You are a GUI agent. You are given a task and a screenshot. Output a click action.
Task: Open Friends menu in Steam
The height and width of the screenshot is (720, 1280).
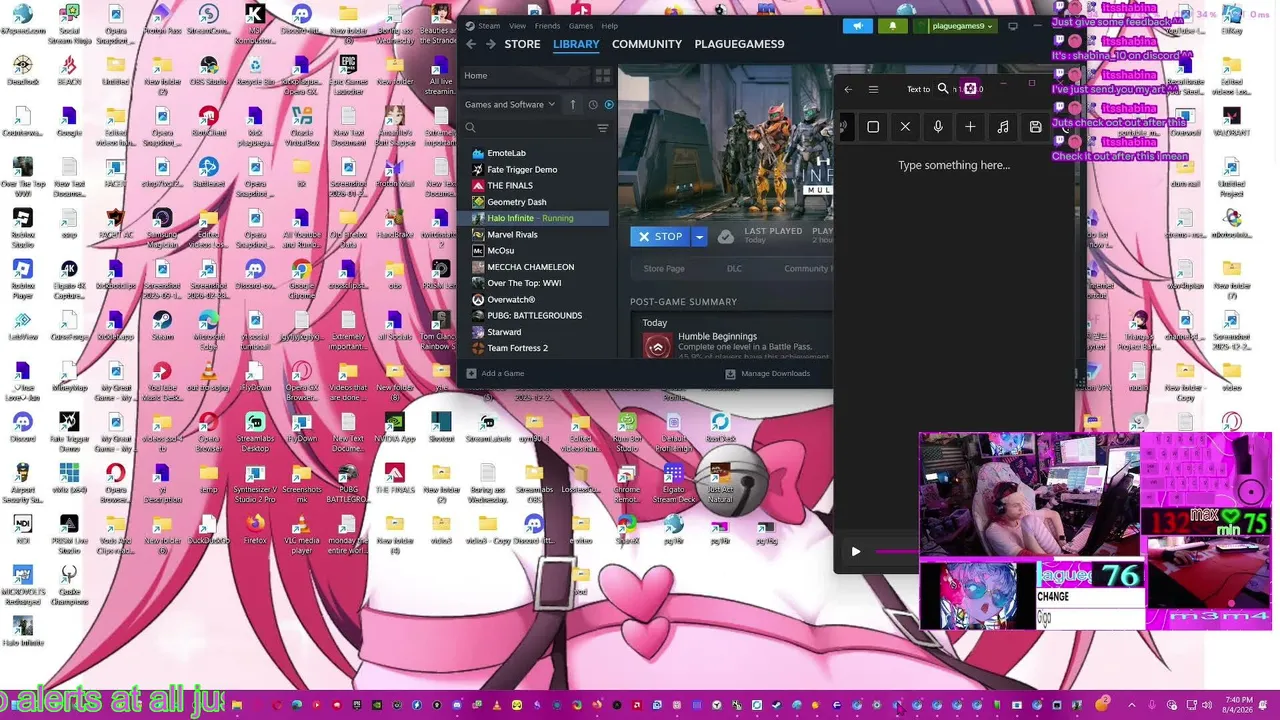pos(547,26)
